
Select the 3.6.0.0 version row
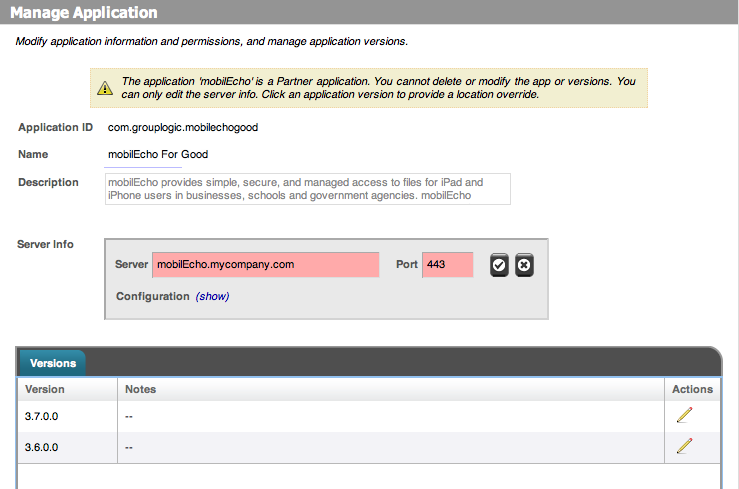[369, 447]
